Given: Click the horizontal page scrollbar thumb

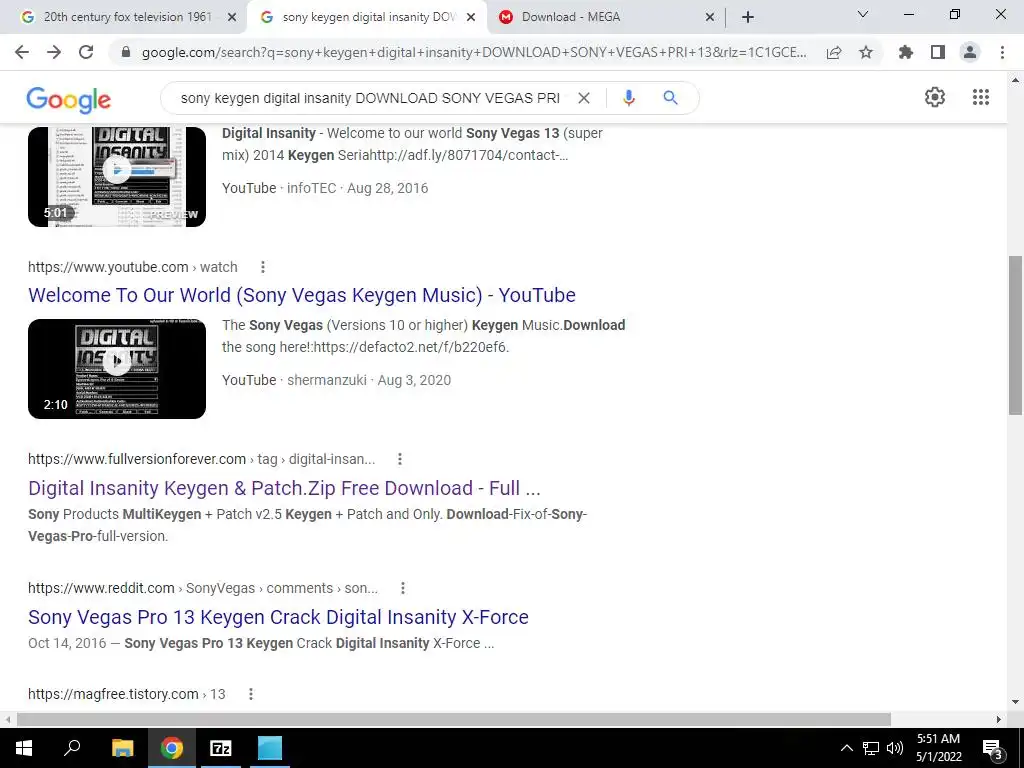Looking at the screenshot, I should [x=454, y=719].
